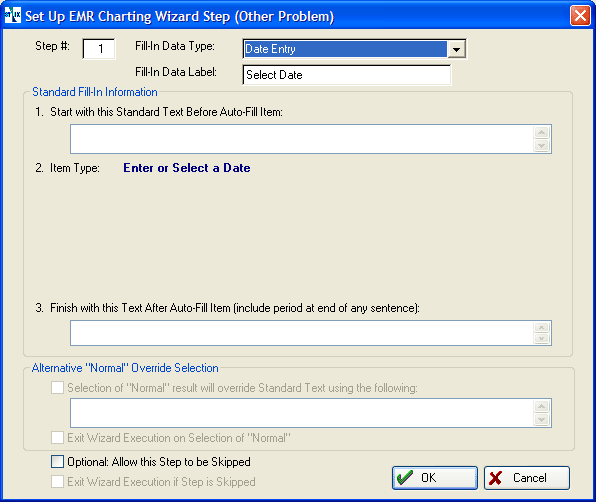Viewport: 596px width, 502px height.
Task: Click down arrow of Standard Text scrollbar
Action: point(542,146)
